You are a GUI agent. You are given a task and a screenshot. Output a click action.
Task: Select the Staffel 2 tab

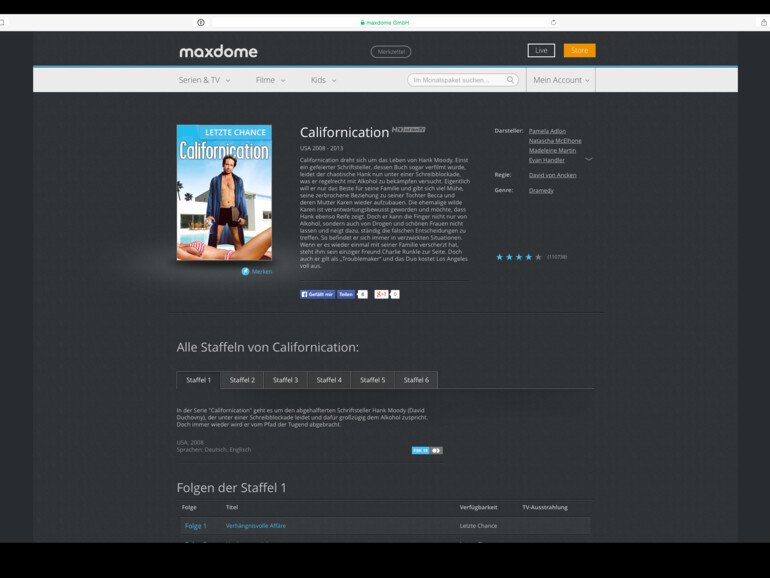tap(242, 380)
